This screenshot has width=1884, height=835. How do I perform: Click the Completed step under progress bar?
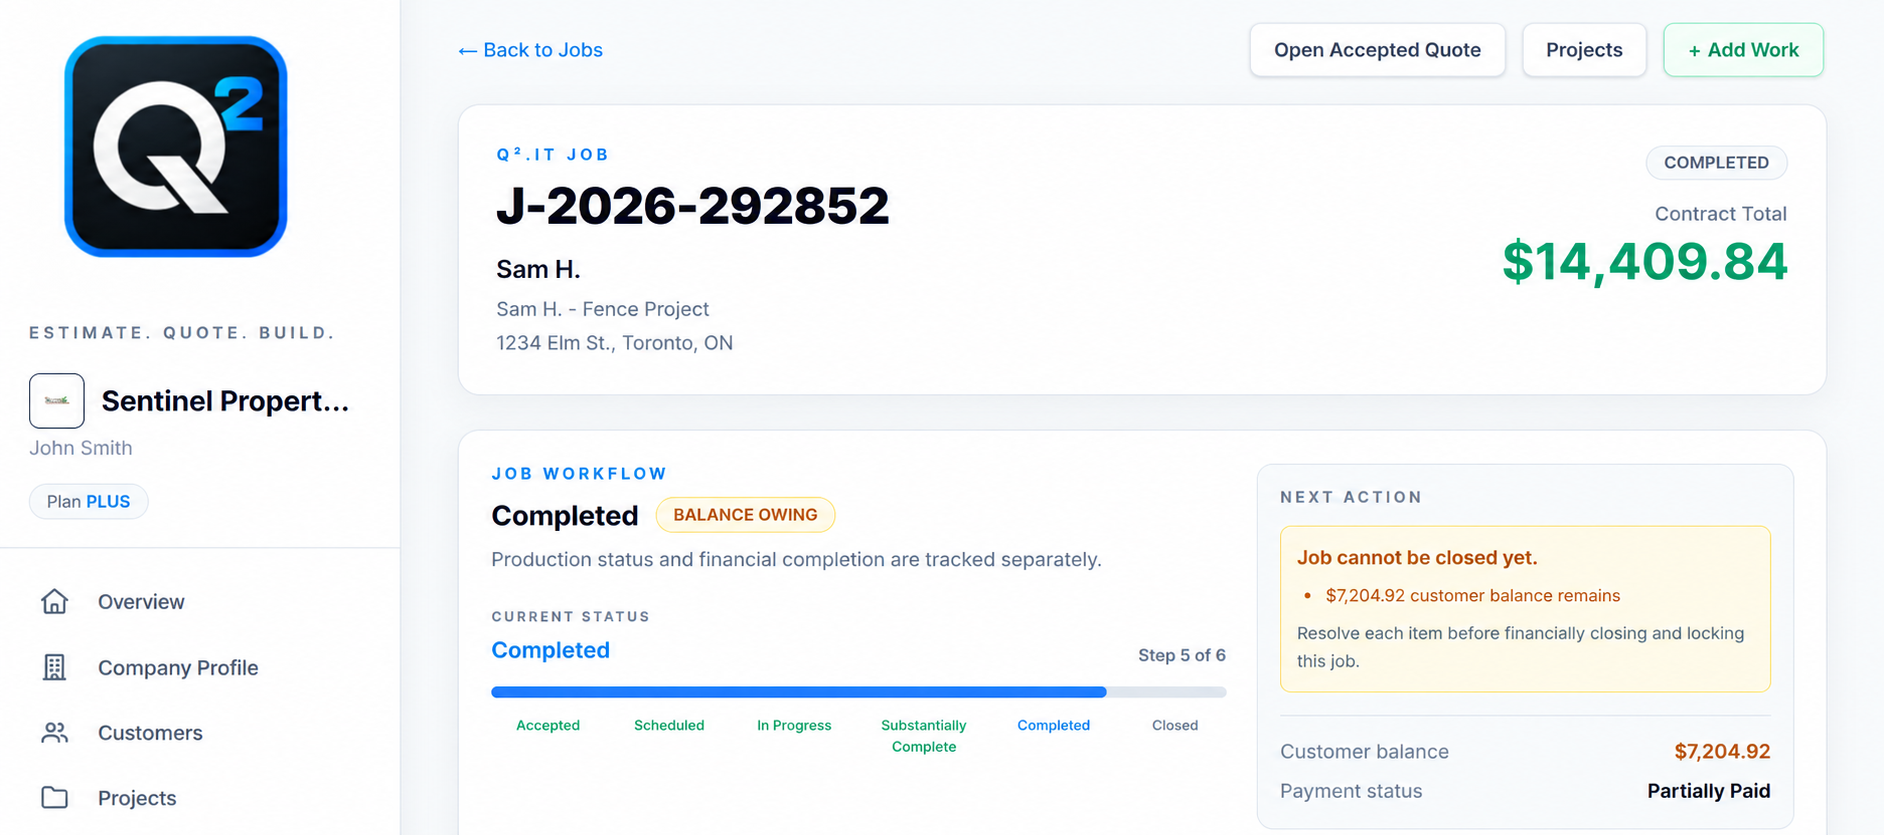(1054, 725)
